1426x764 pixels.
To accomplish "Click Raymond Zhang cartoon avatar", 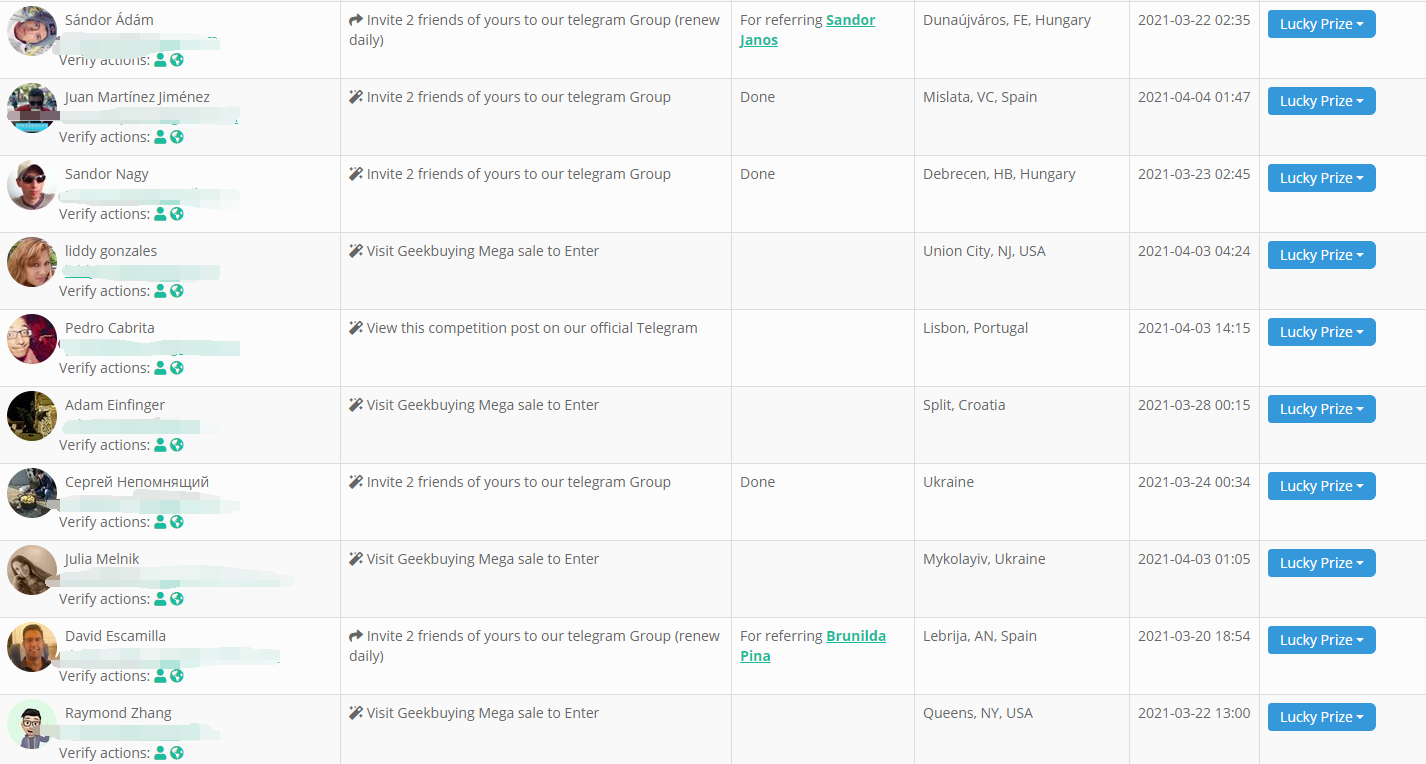I will point(32,724).
